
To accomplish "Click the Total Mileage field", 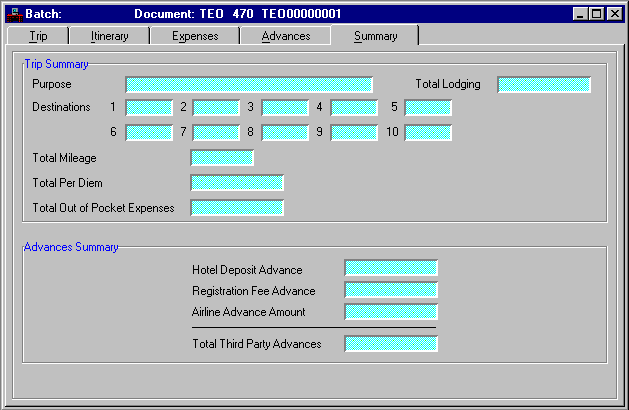I will click(222, 158).
